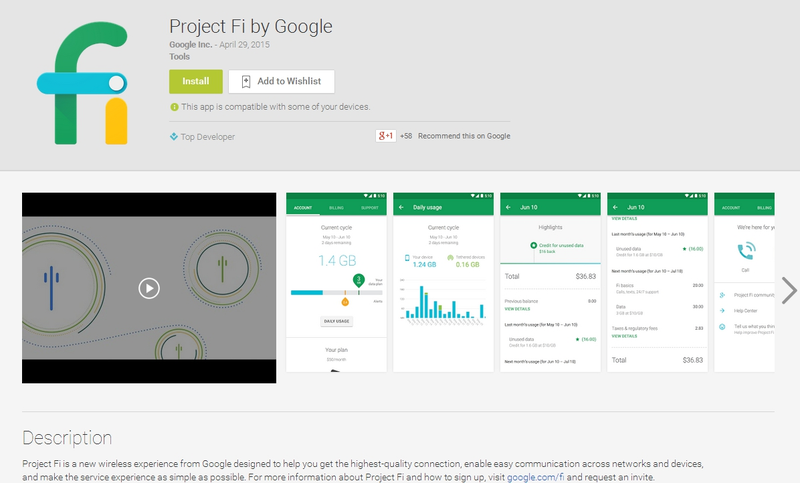Open the support screenshot with Call icon
Image resolution: width=800 pixels, height=483 pixels.
click(744, 282)
